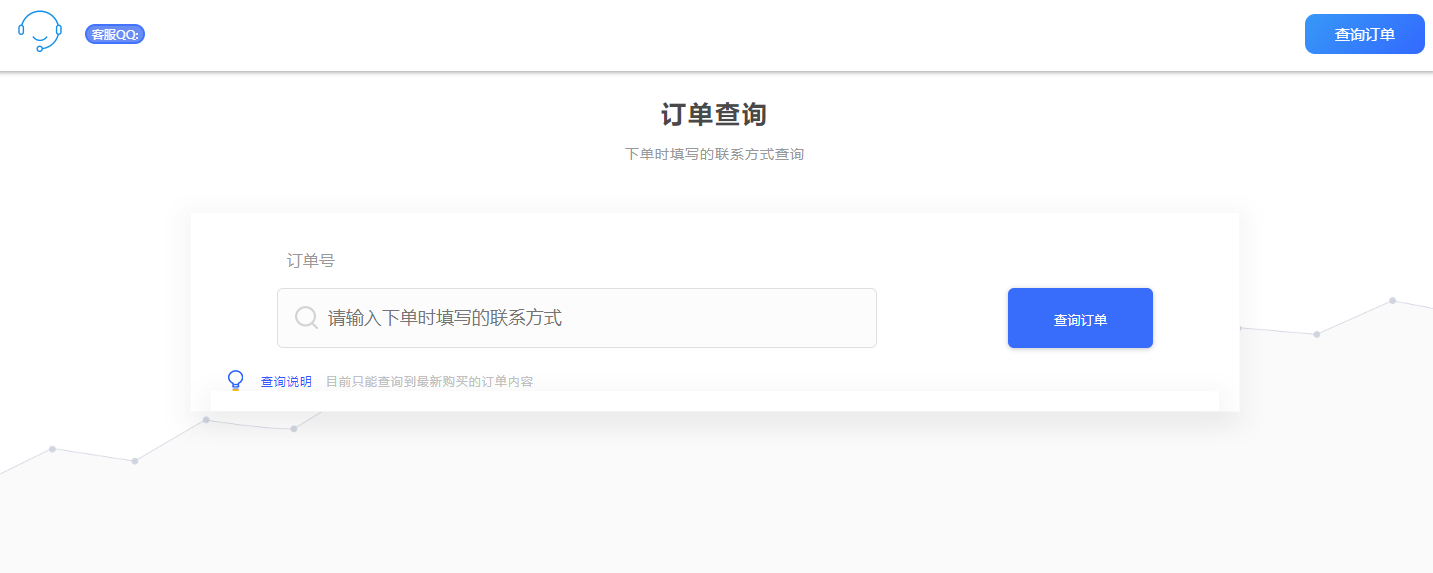This screenshot has width=1433, height=573.
Task: Open the 查询说明 link
Action: pyautogui.click(x=286, y=382)
